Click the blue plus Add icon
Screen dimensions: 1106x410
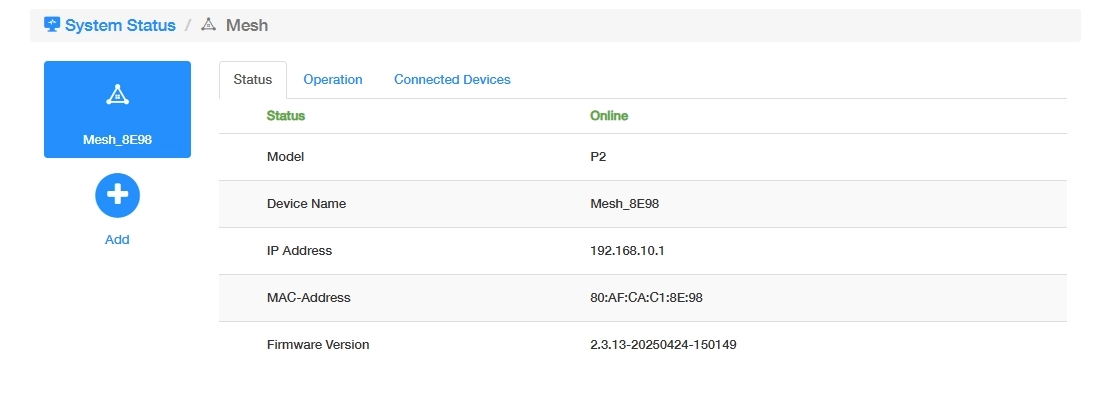117,196
